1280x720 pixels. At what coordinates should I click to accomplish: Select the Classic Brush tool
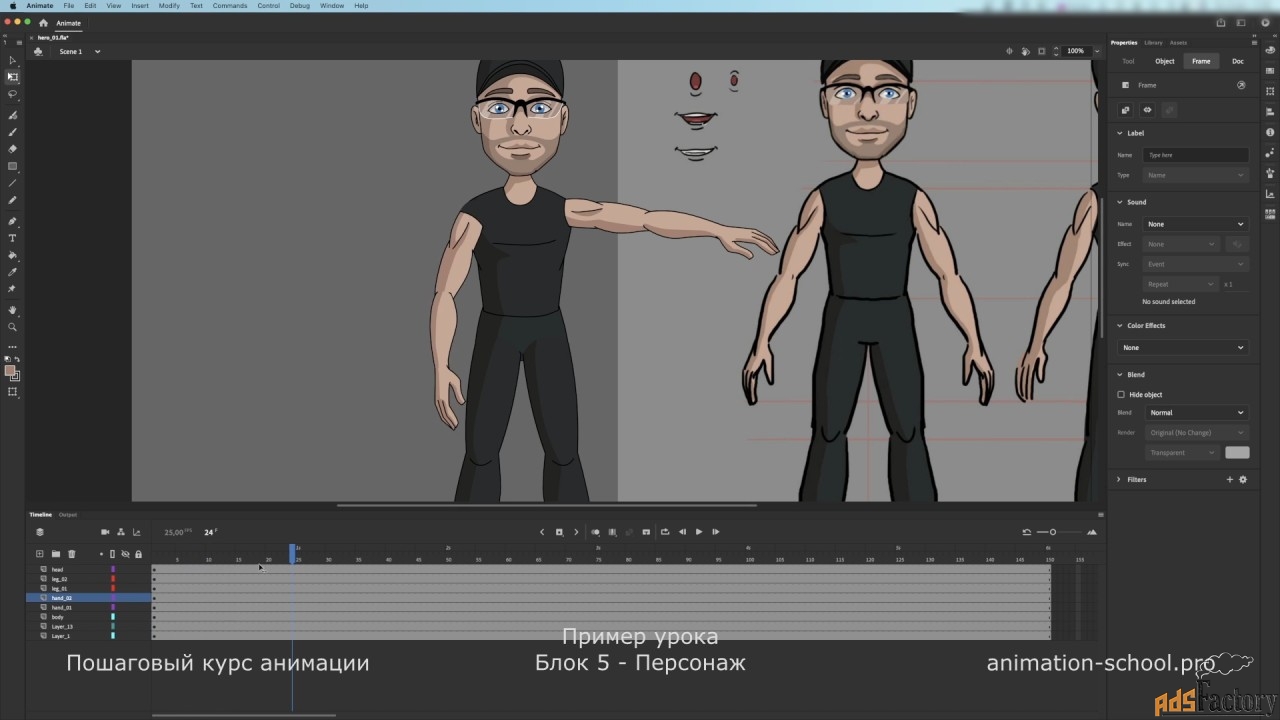click(13, 132)
